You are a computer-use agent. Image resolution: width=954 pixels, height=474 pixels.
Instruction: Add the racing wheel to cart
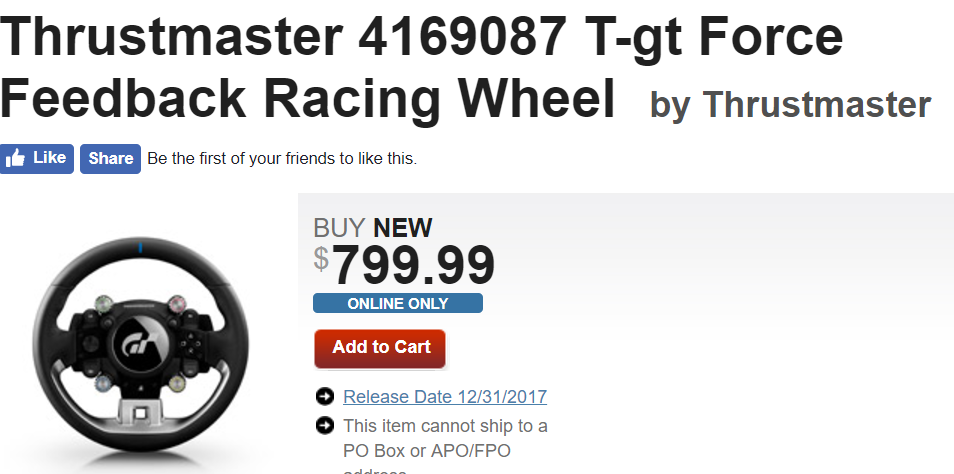(x=380, y=349)
